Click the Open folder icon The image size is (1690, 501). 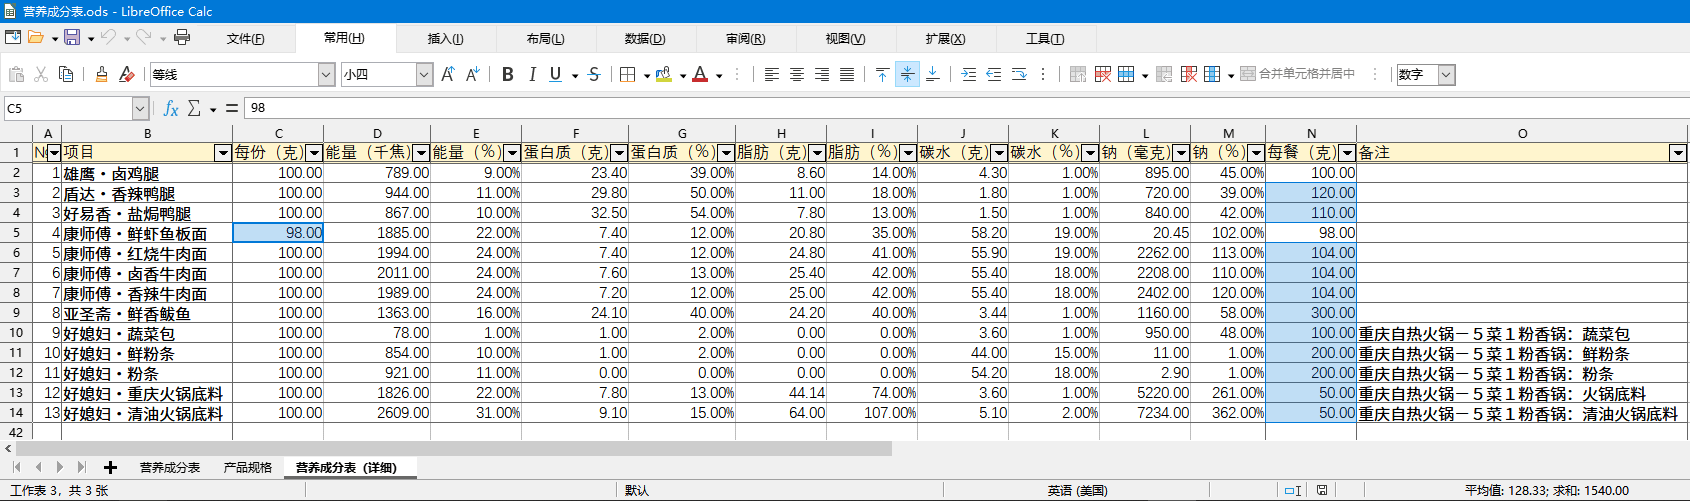(36, 38)
